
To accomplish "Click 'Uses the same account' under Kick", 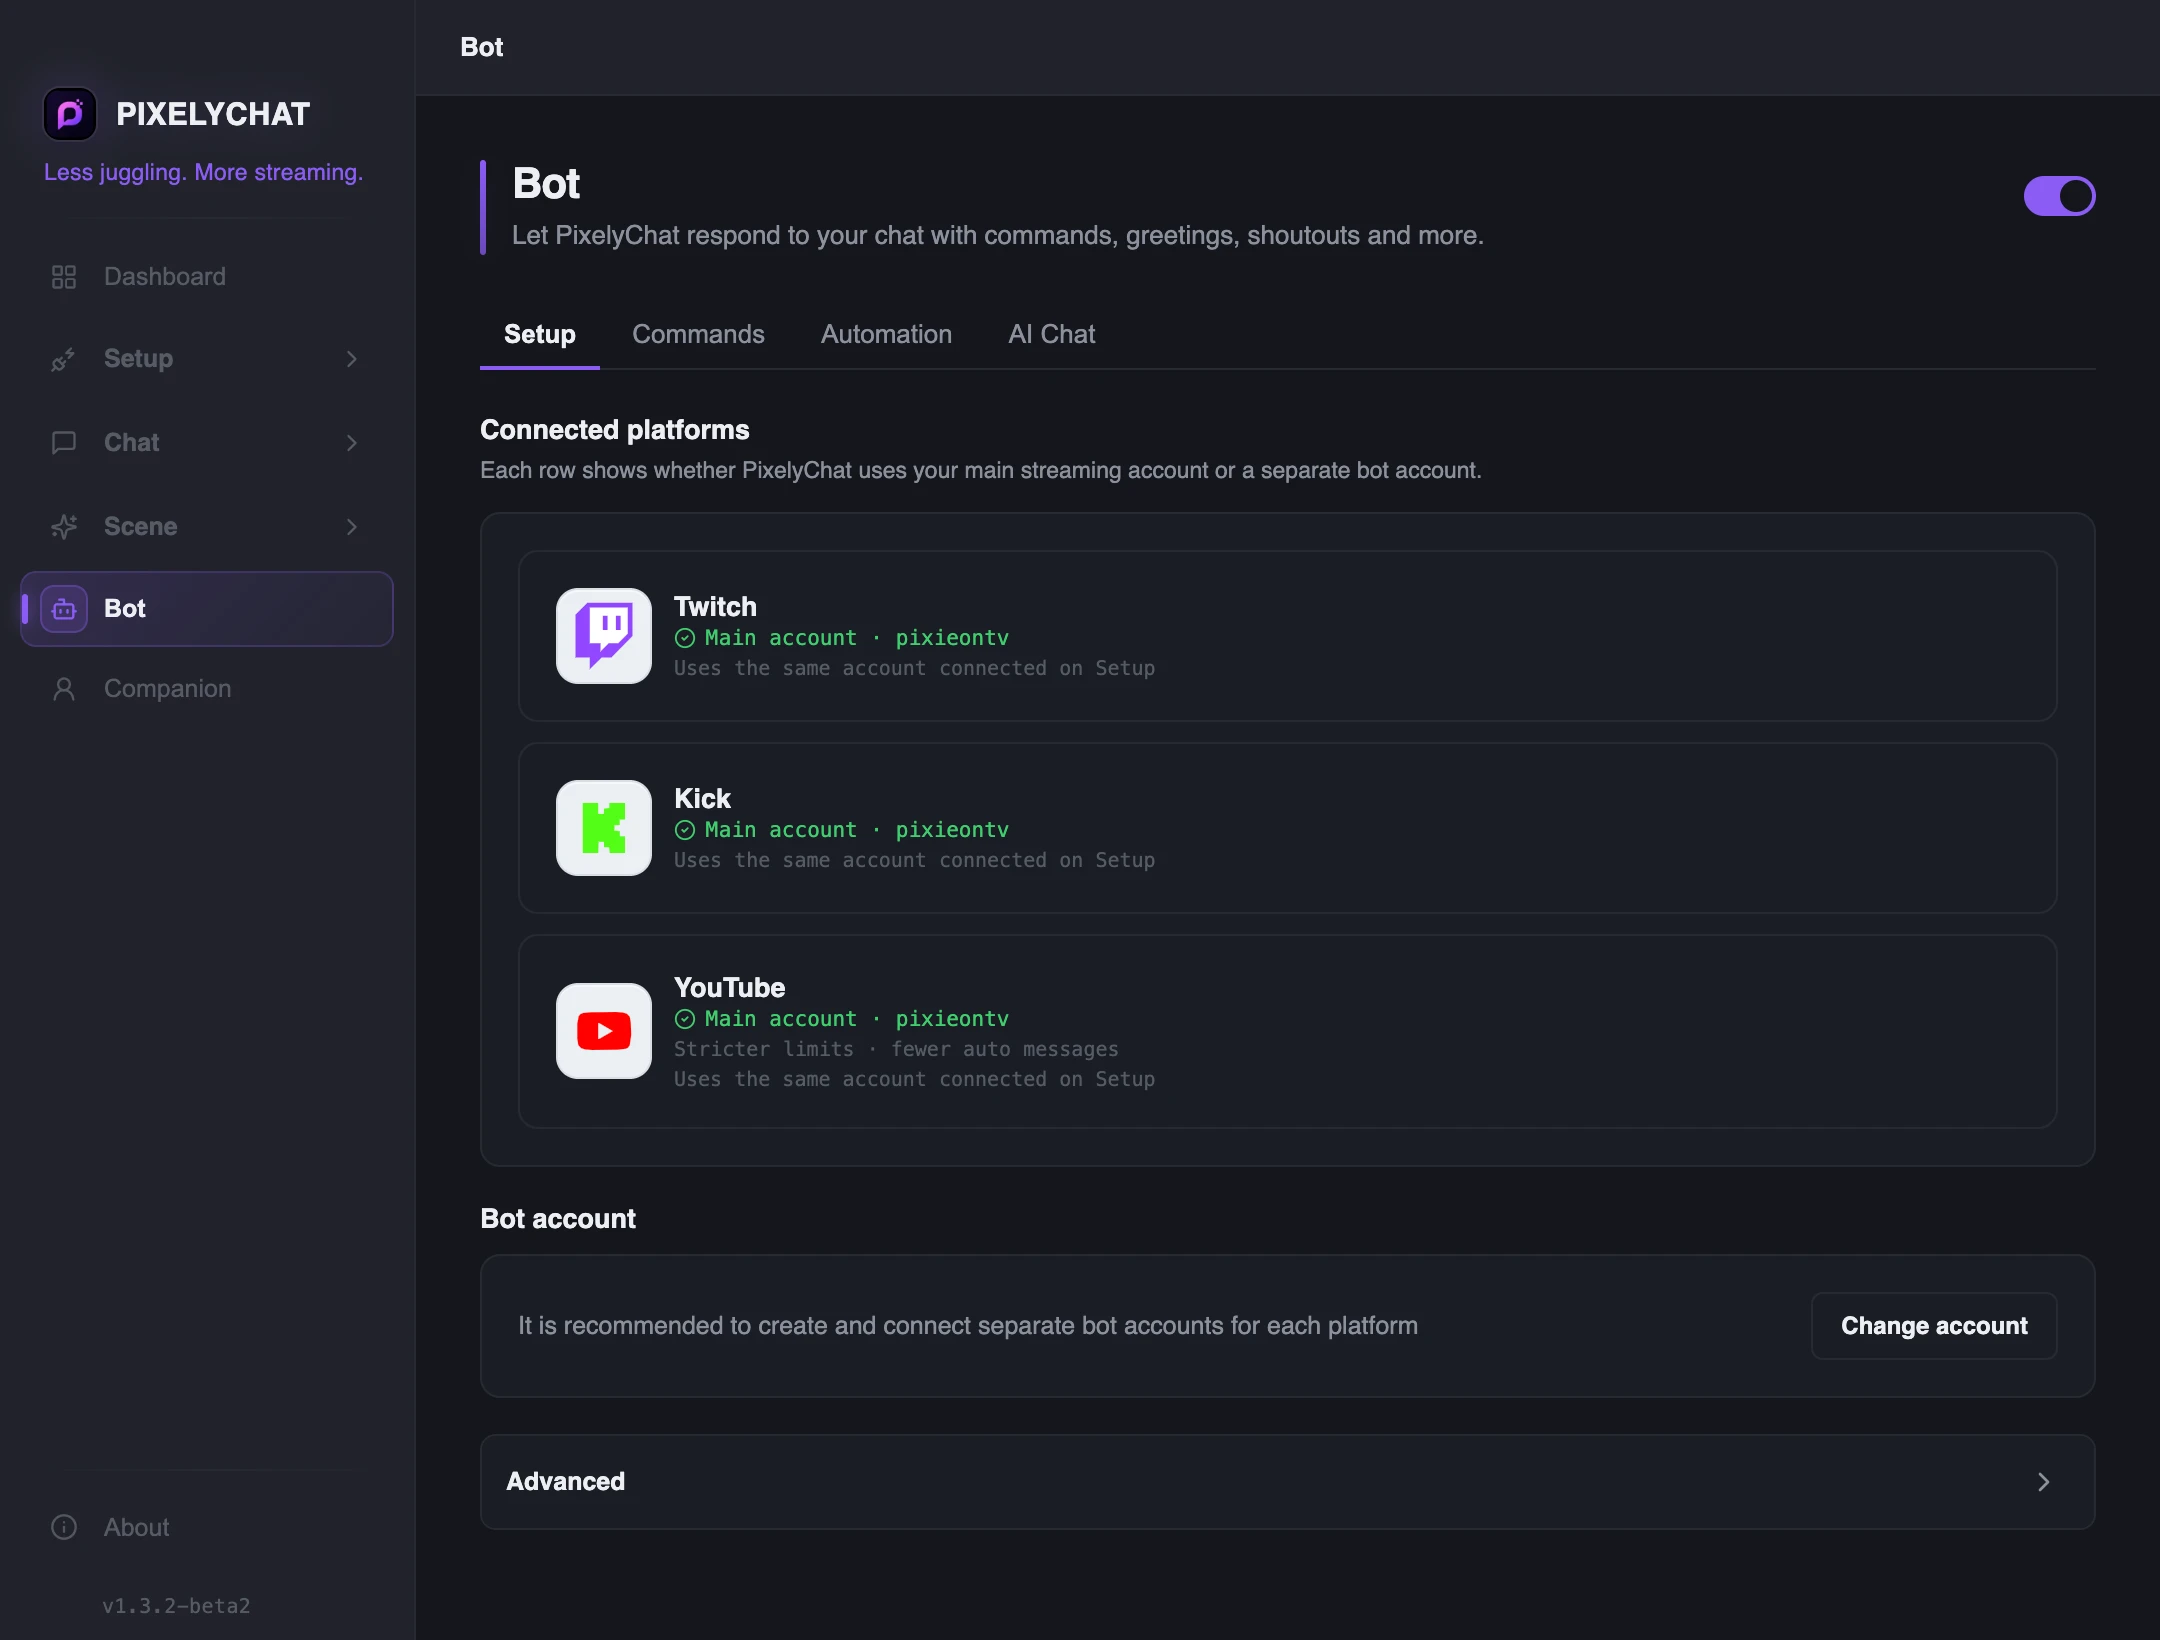I will (914, 860).
